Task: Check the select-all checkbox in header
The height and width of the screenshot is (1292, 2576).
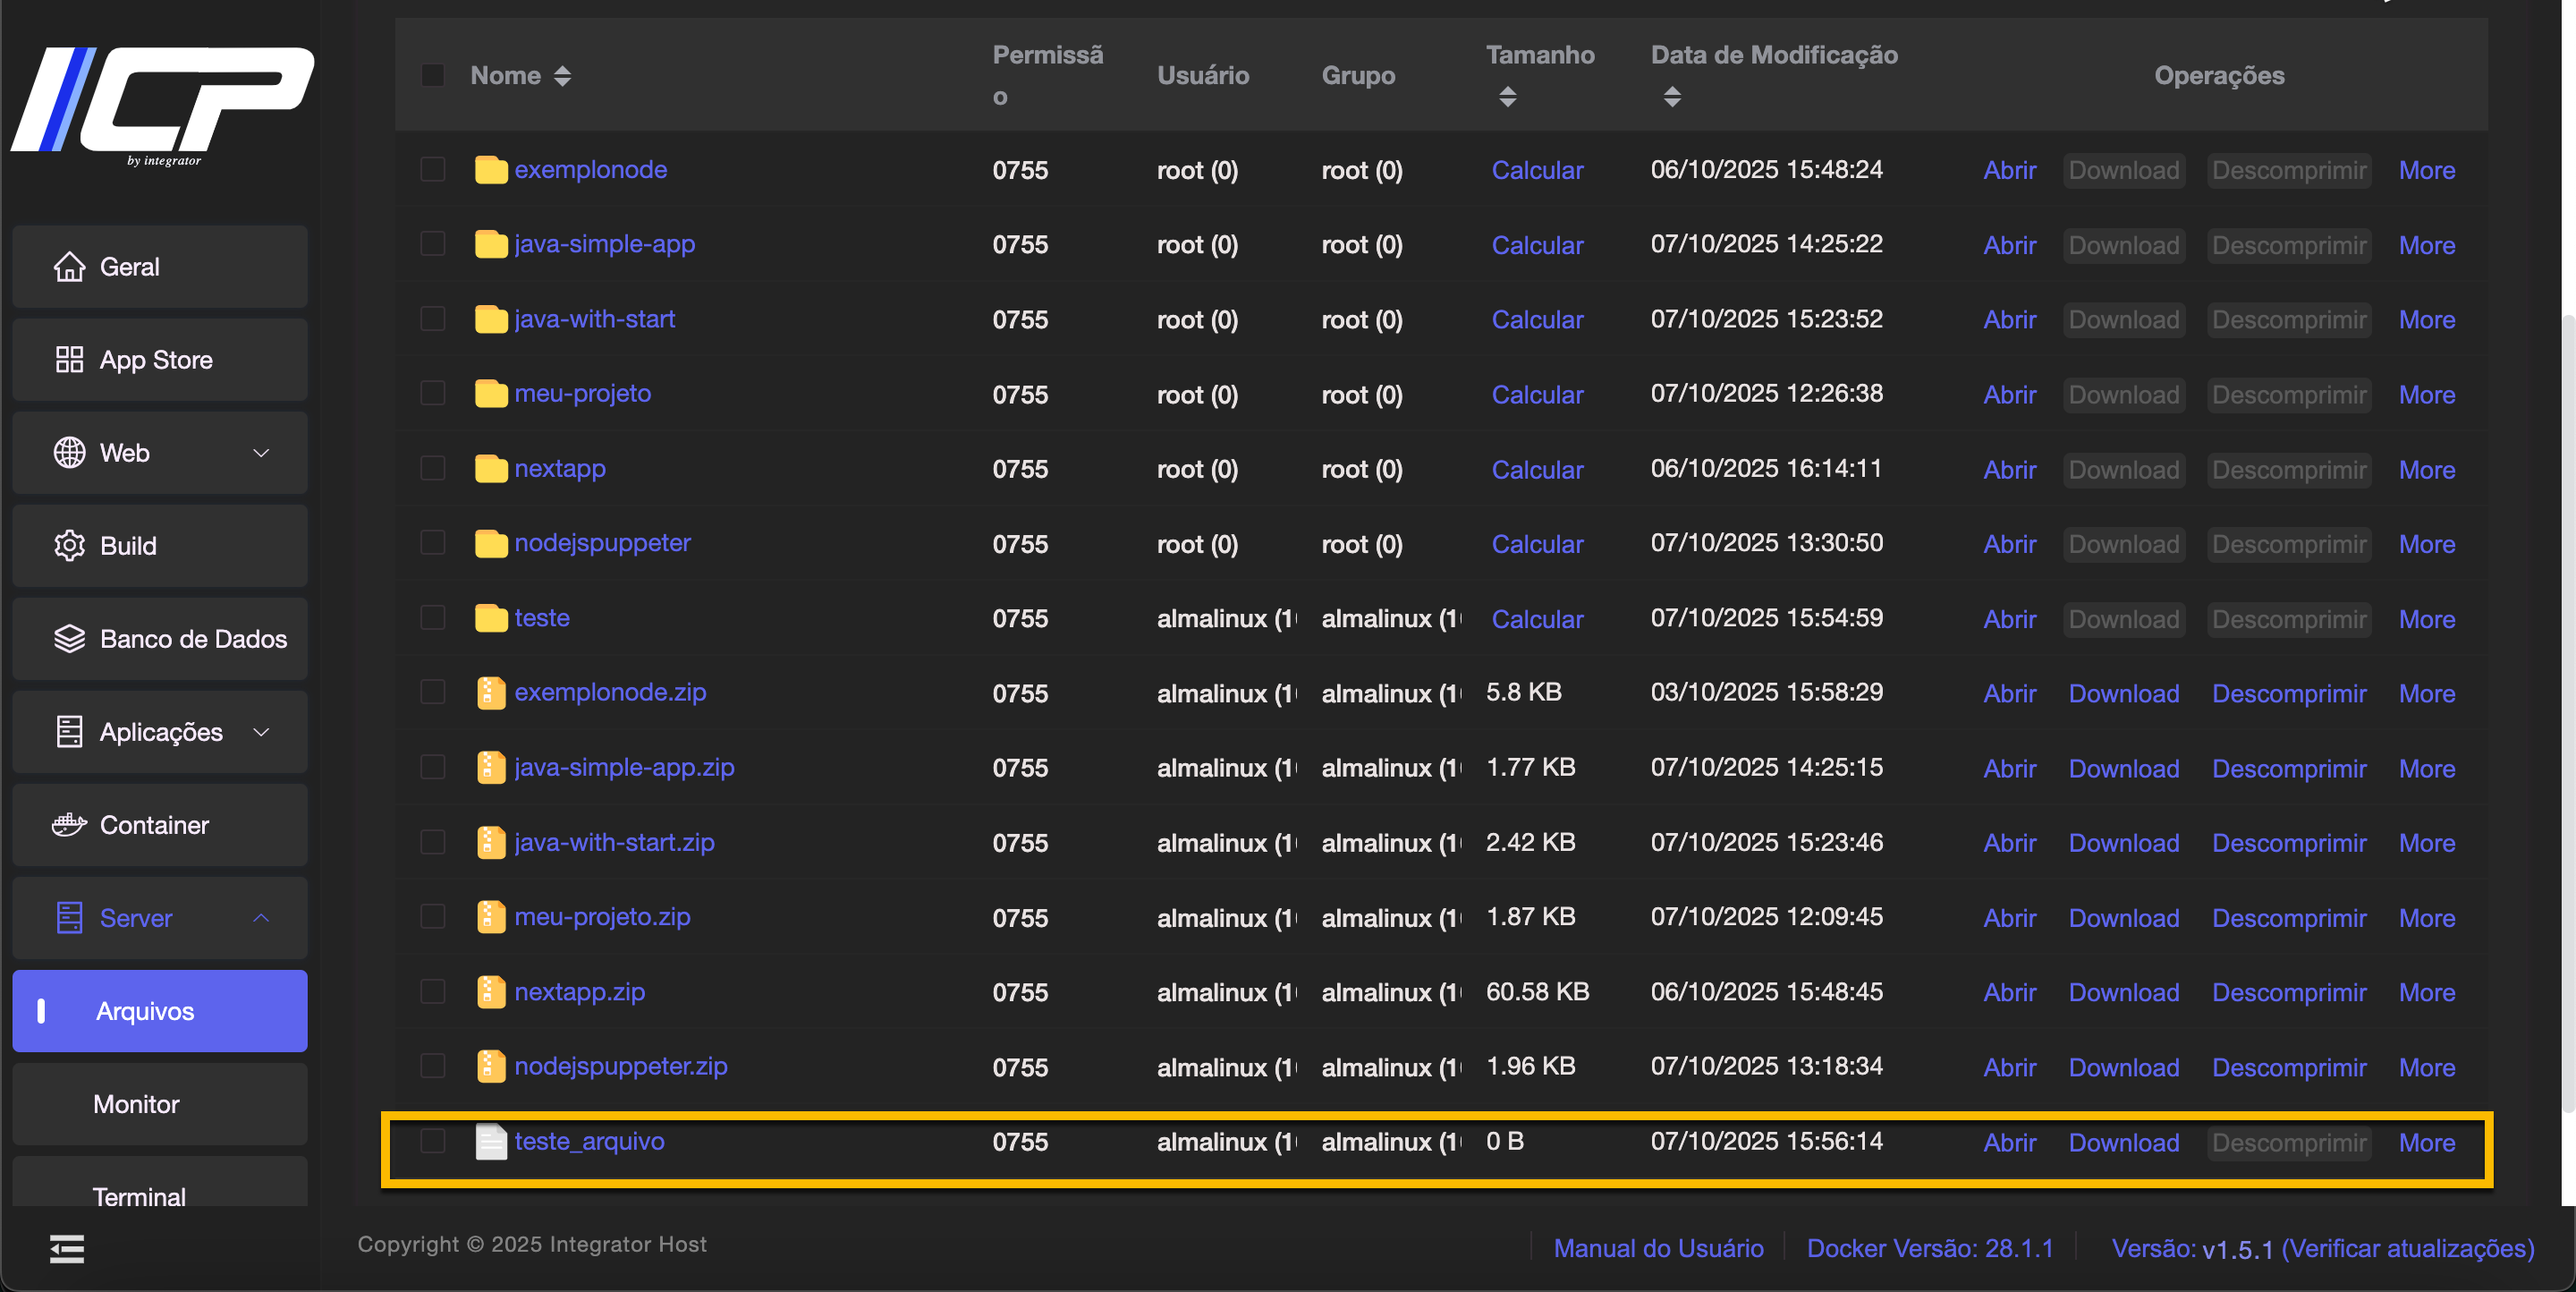Action: (432, 76)
